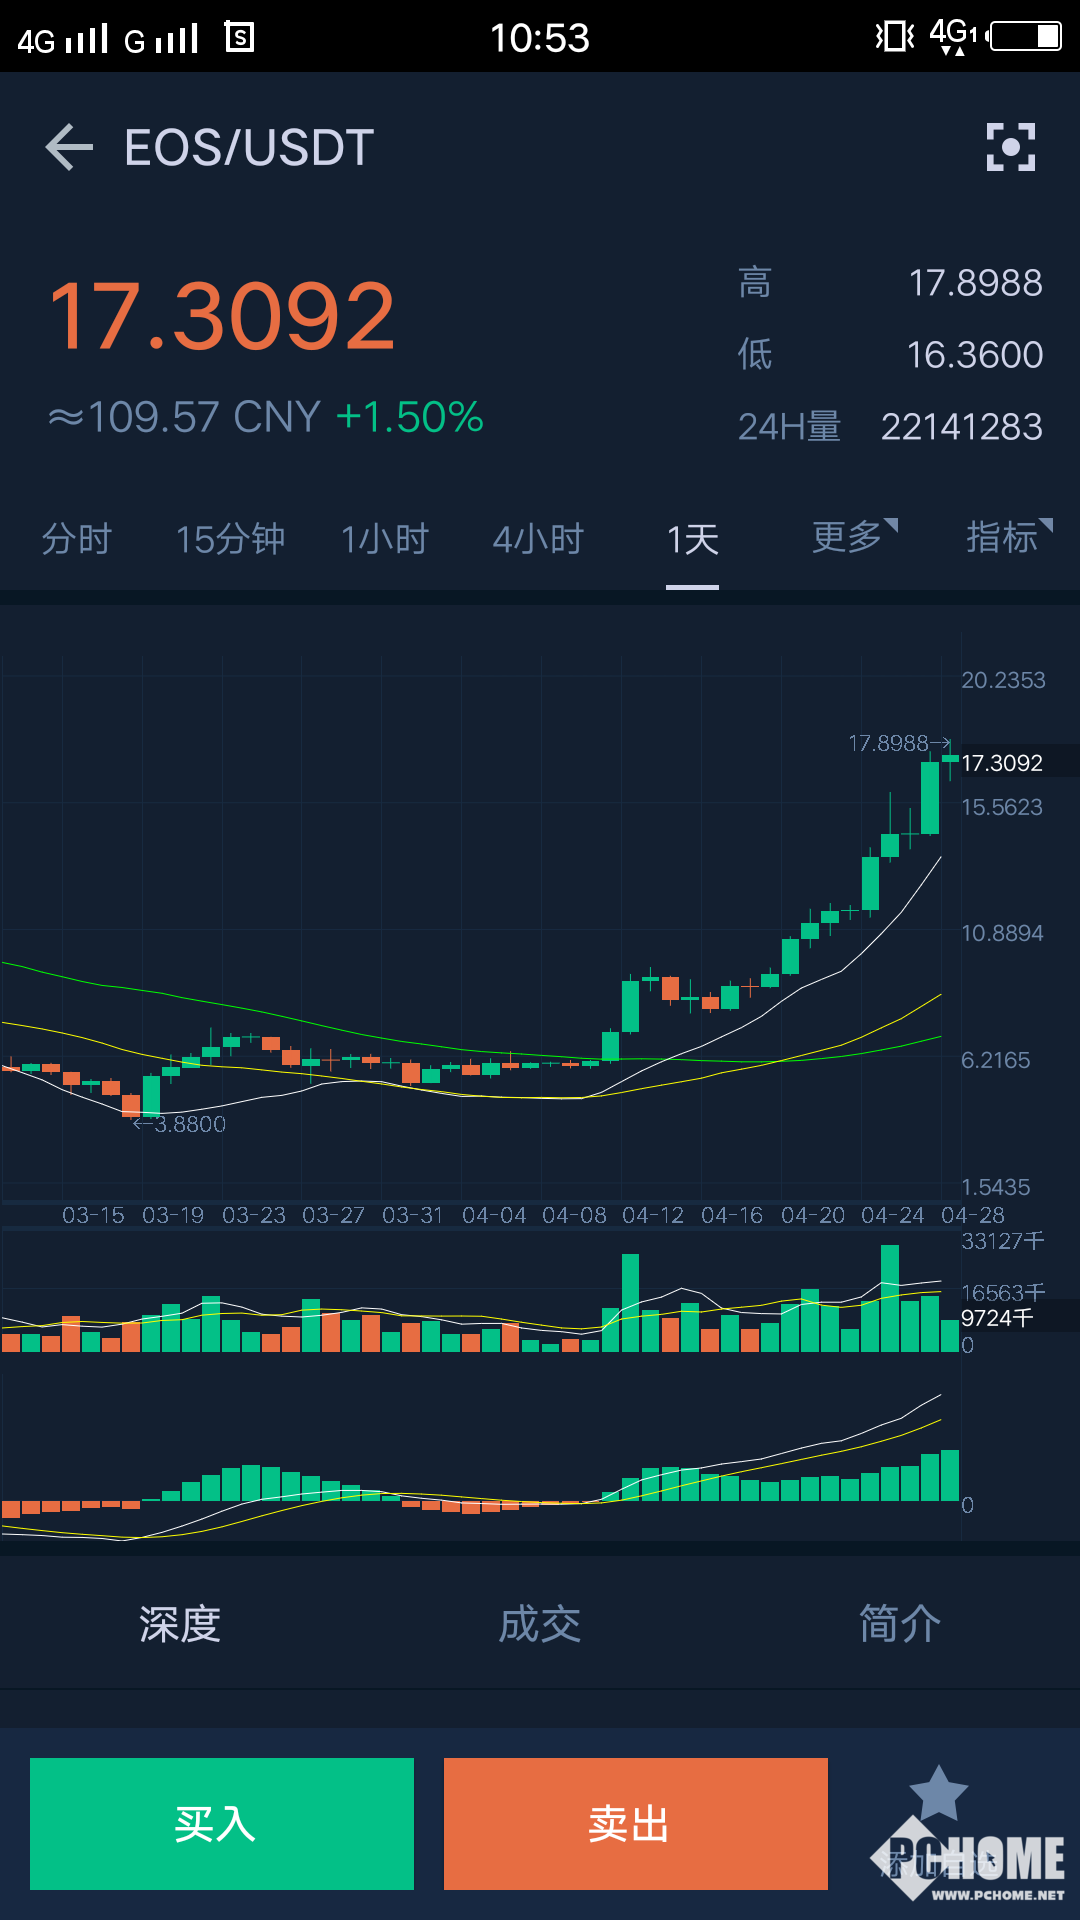Screen dimensions: 1080x1920
Task: Click the current price 17.3092
Action: (x=223, y=317)
